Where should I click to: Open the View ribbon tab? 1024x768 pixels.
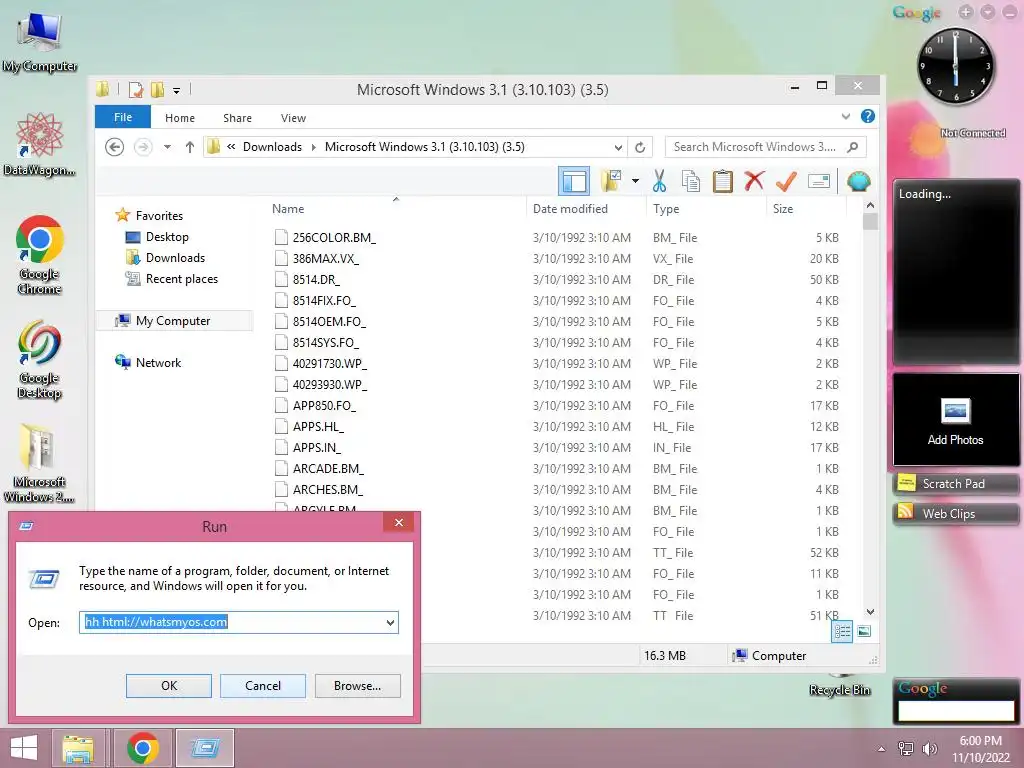click(x=293, y=118)
